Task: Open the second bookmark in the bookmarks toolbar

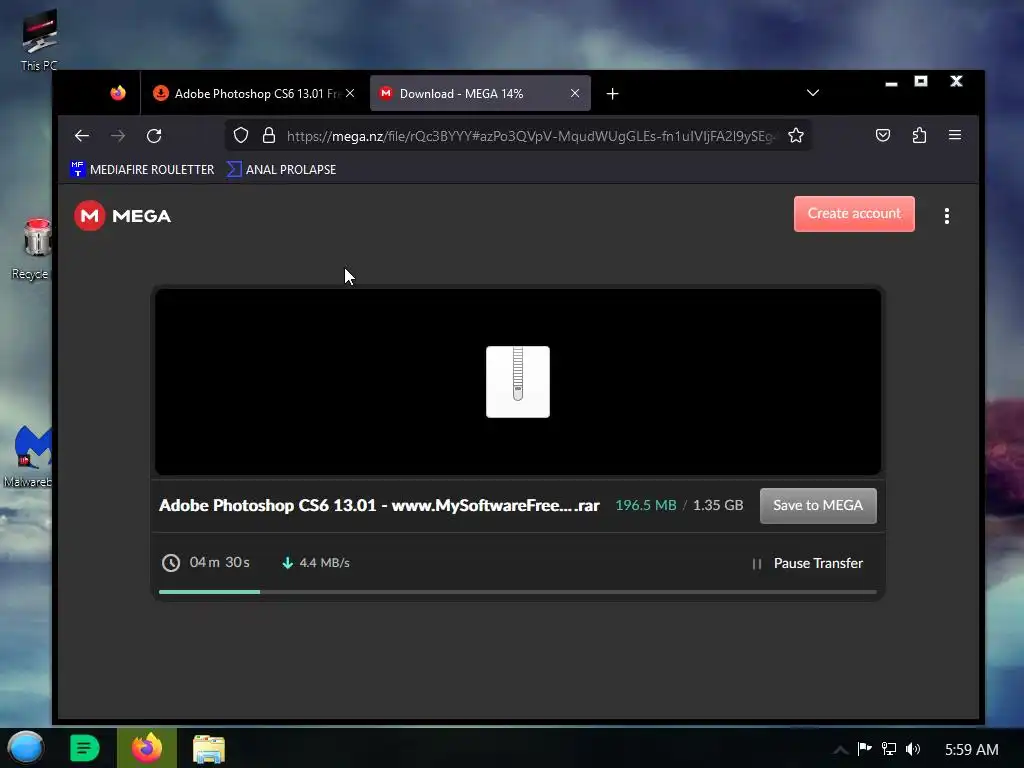Action: pyautogui.click(x=281, y=169)
